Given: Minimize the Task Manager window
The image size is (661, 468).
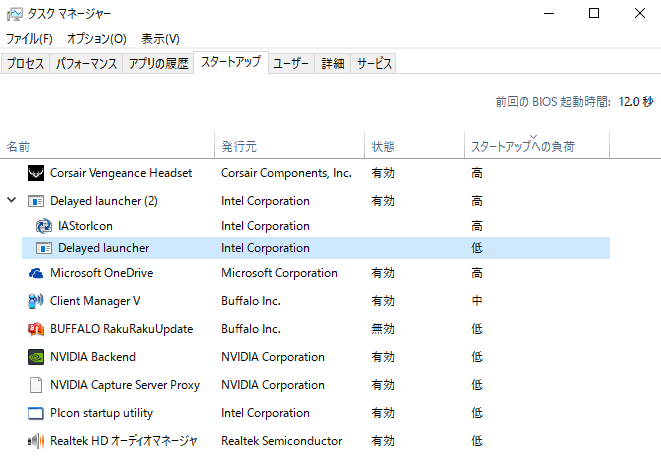Looking at the screenshot, I should point(549,13).
